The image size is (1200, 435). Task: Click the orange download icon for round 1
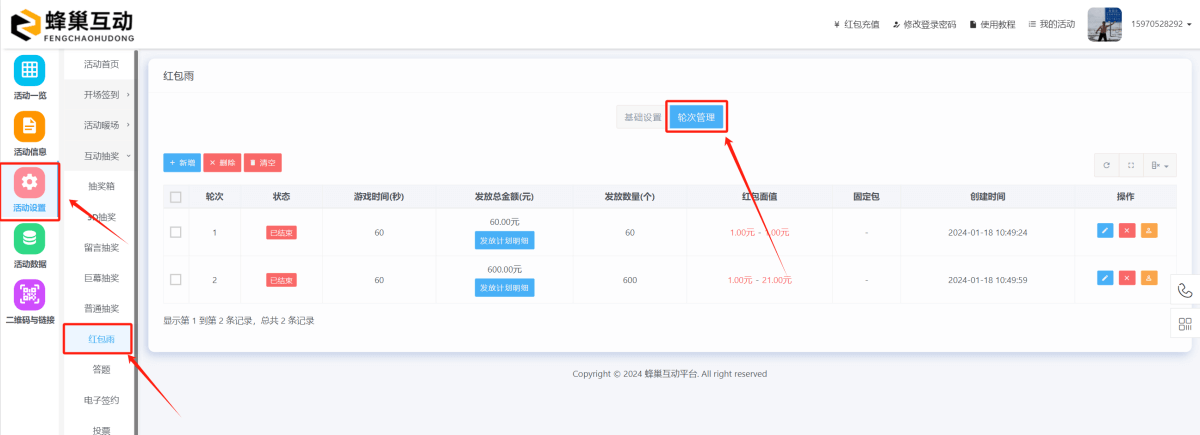point(1149,231)
